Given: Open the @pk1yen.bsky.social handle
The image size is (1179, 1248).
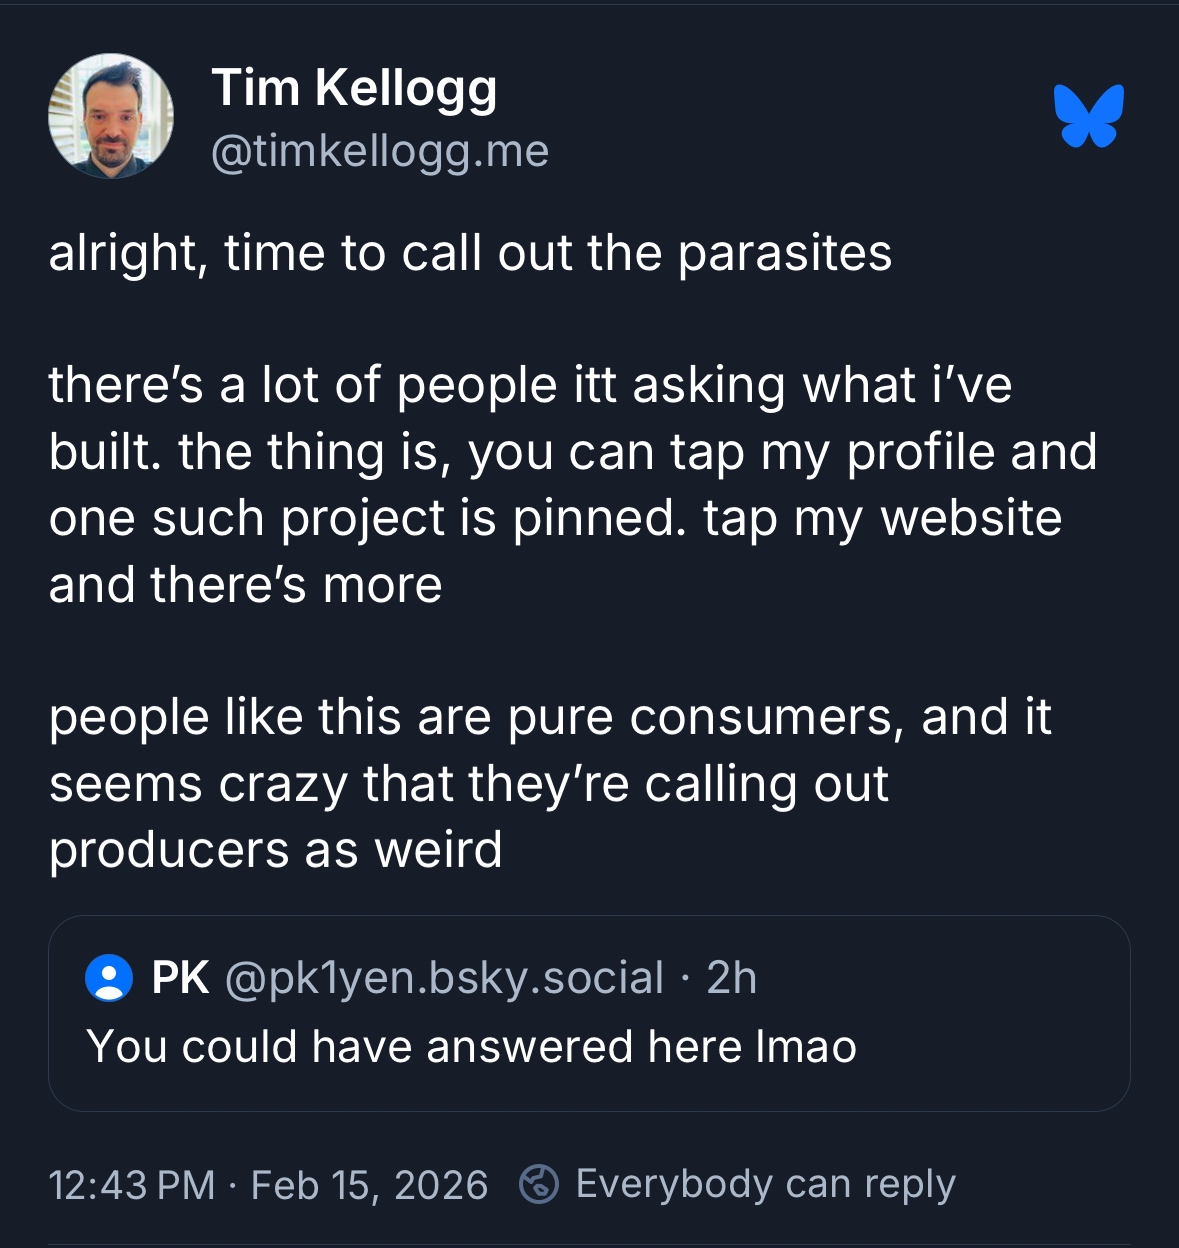Looking at the screenshot, I should 445,978.
